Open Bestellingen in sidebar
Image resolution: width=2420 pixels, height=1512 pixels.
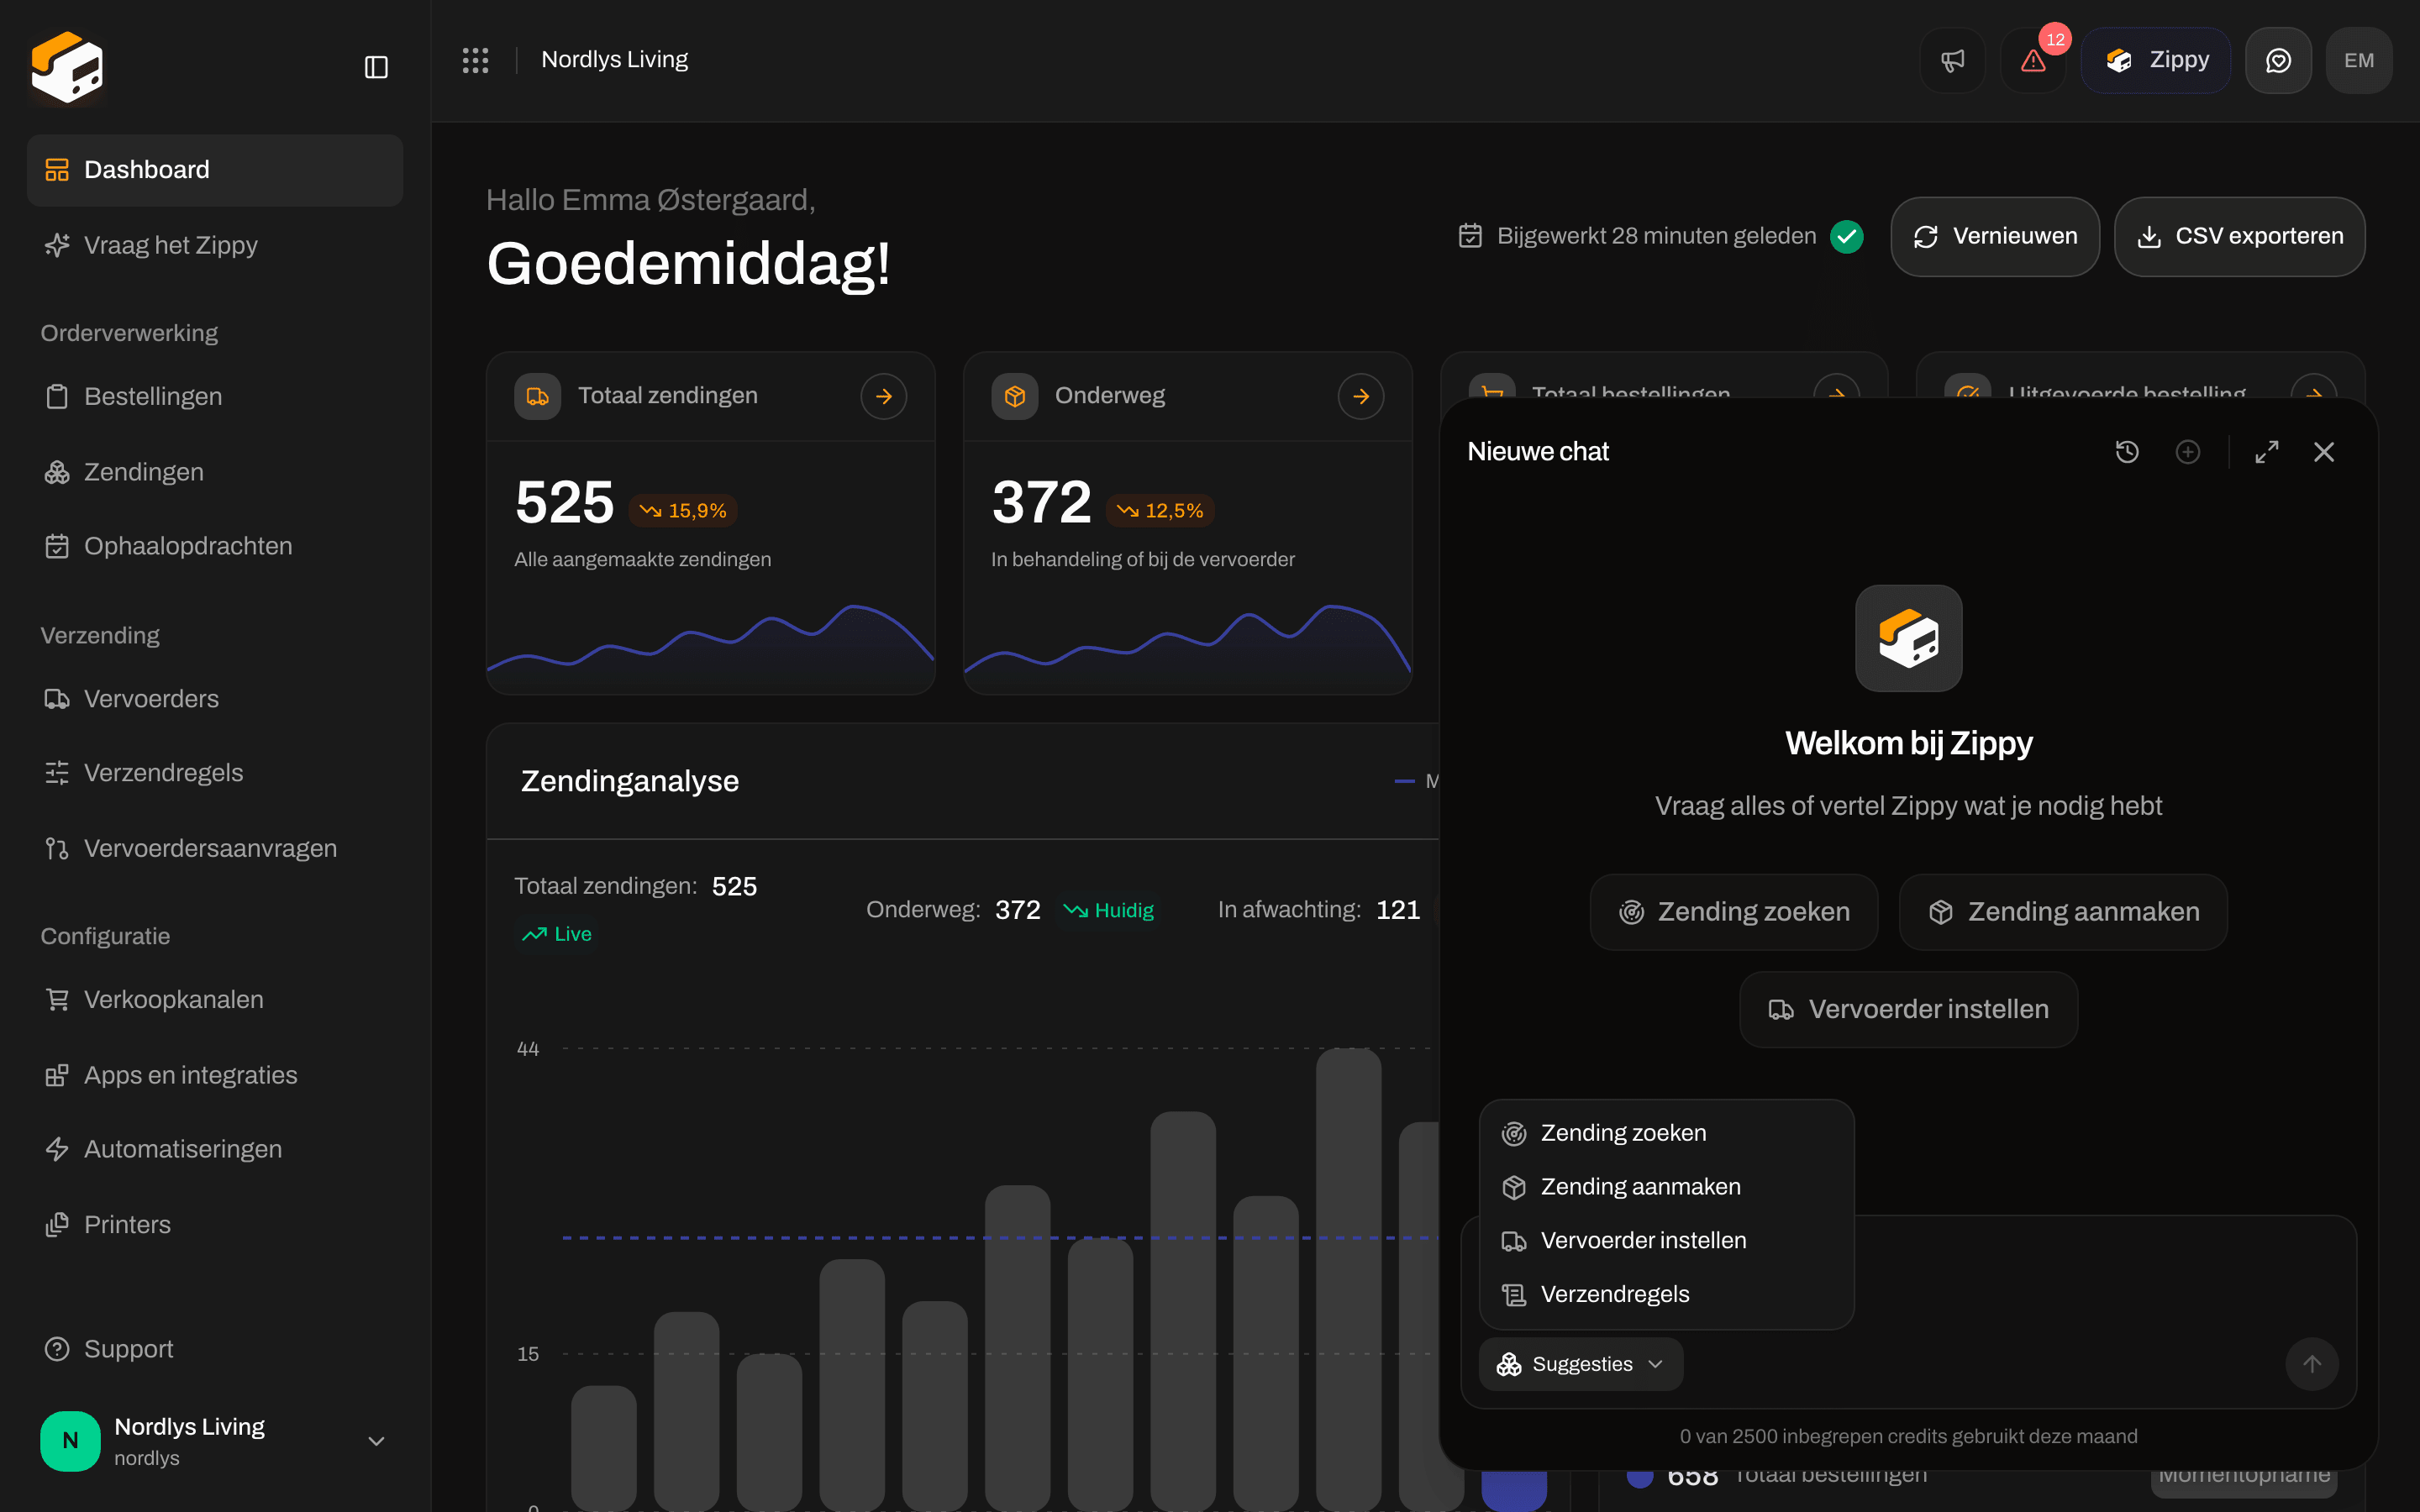point(215,396)
